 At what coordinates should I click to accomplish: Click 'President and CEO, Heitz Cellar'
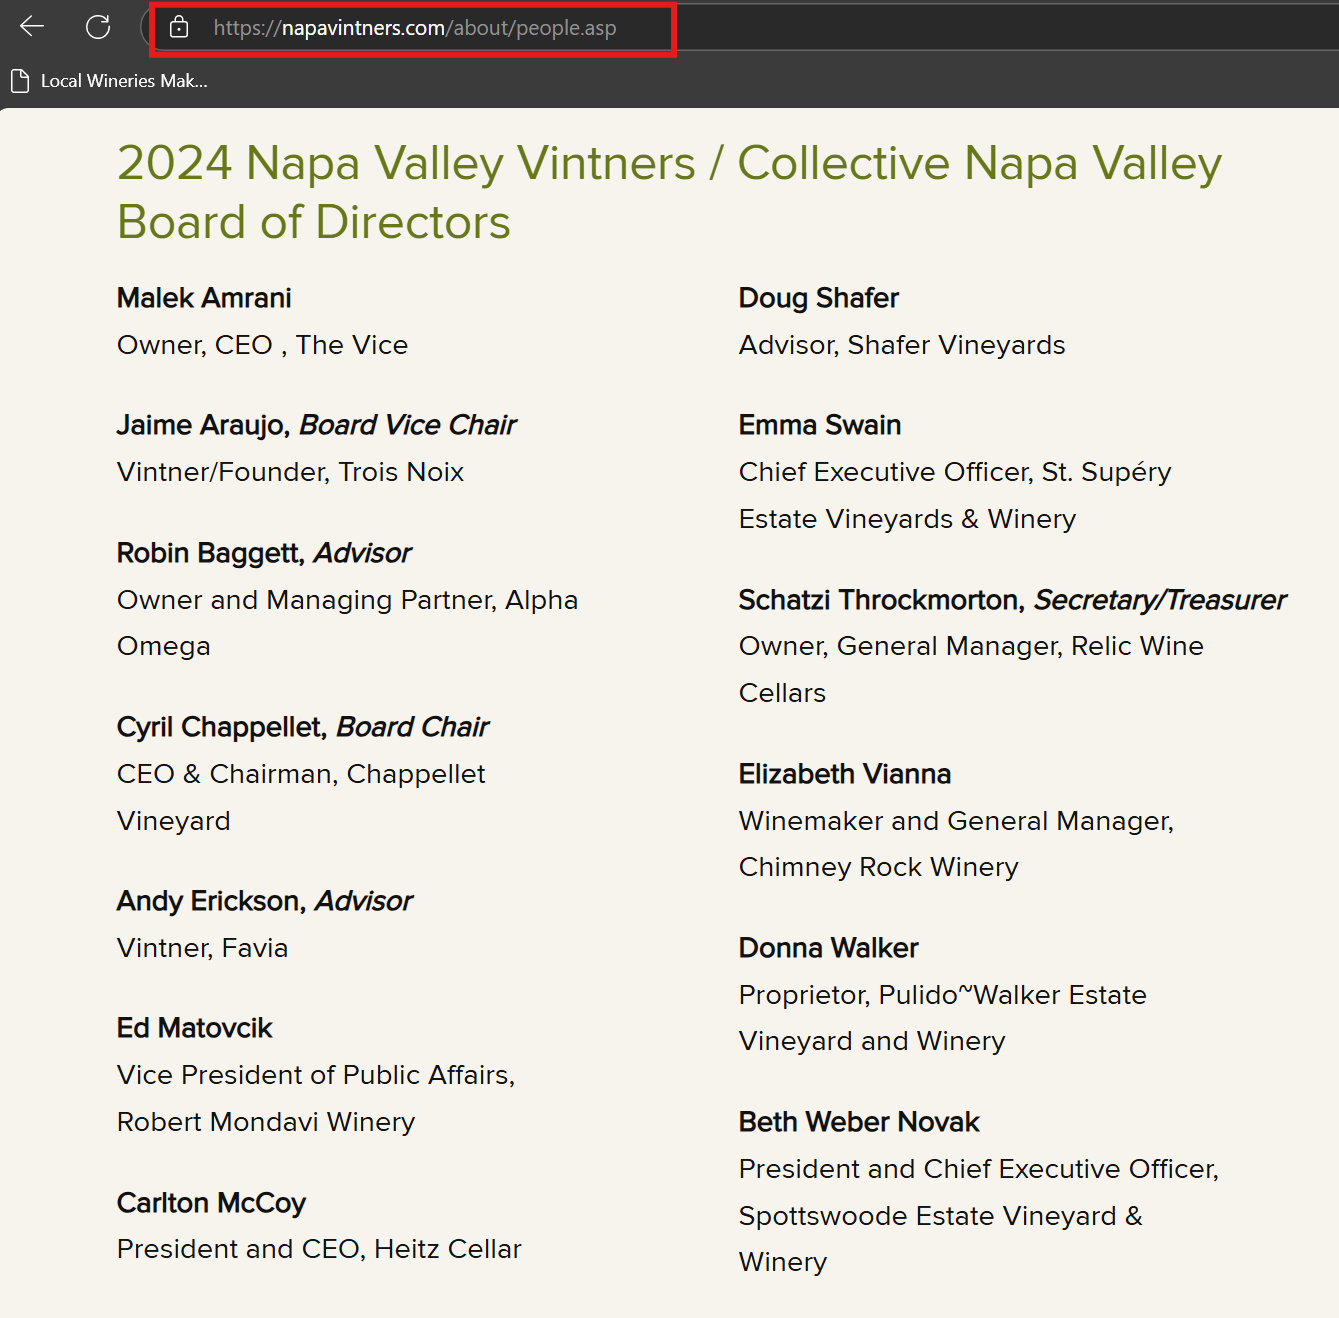[320, 1249]
